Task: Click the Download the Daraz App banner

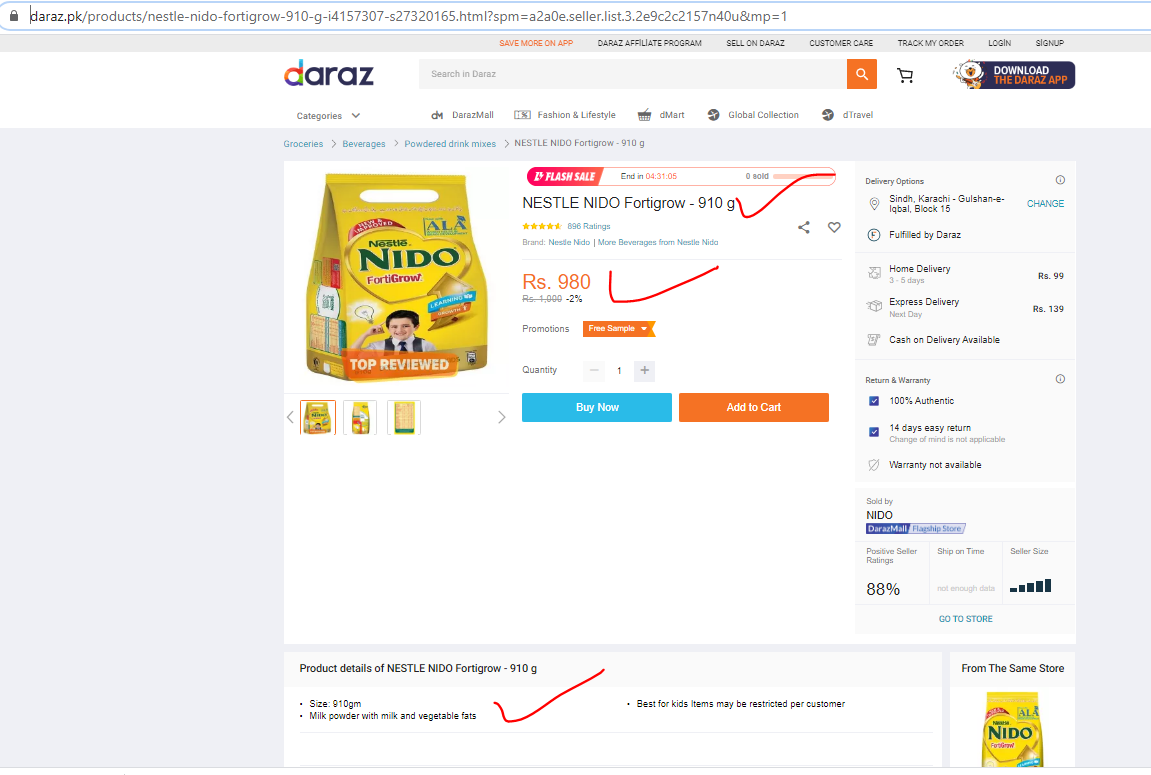Action: coord(1014,75)
